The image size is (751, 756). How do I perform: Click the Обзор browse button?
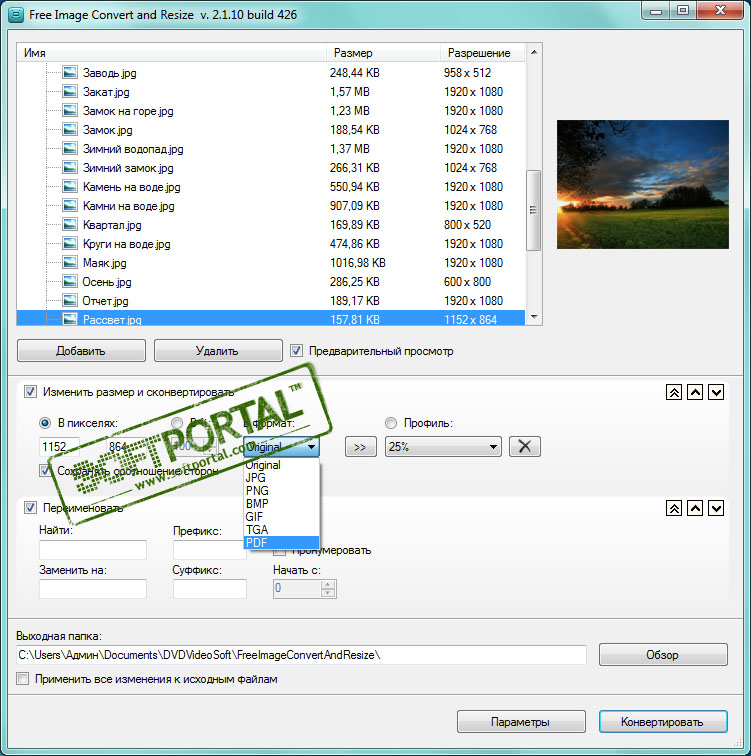663,655
